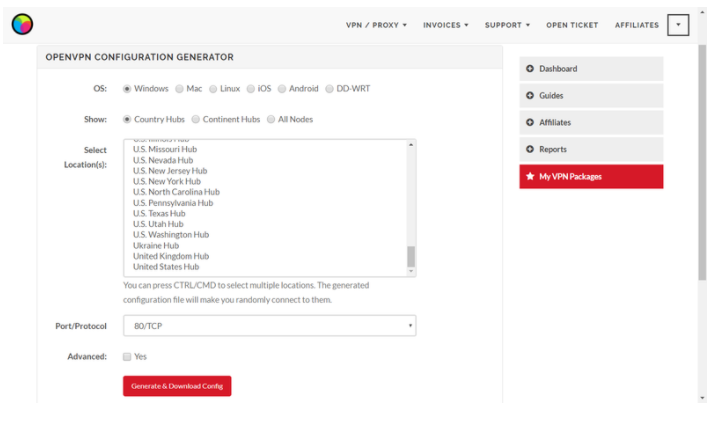Open My VPN Packages in the sidebar
Image resolution: width=713 pixels, height=422 pixels.
[591, 176]
